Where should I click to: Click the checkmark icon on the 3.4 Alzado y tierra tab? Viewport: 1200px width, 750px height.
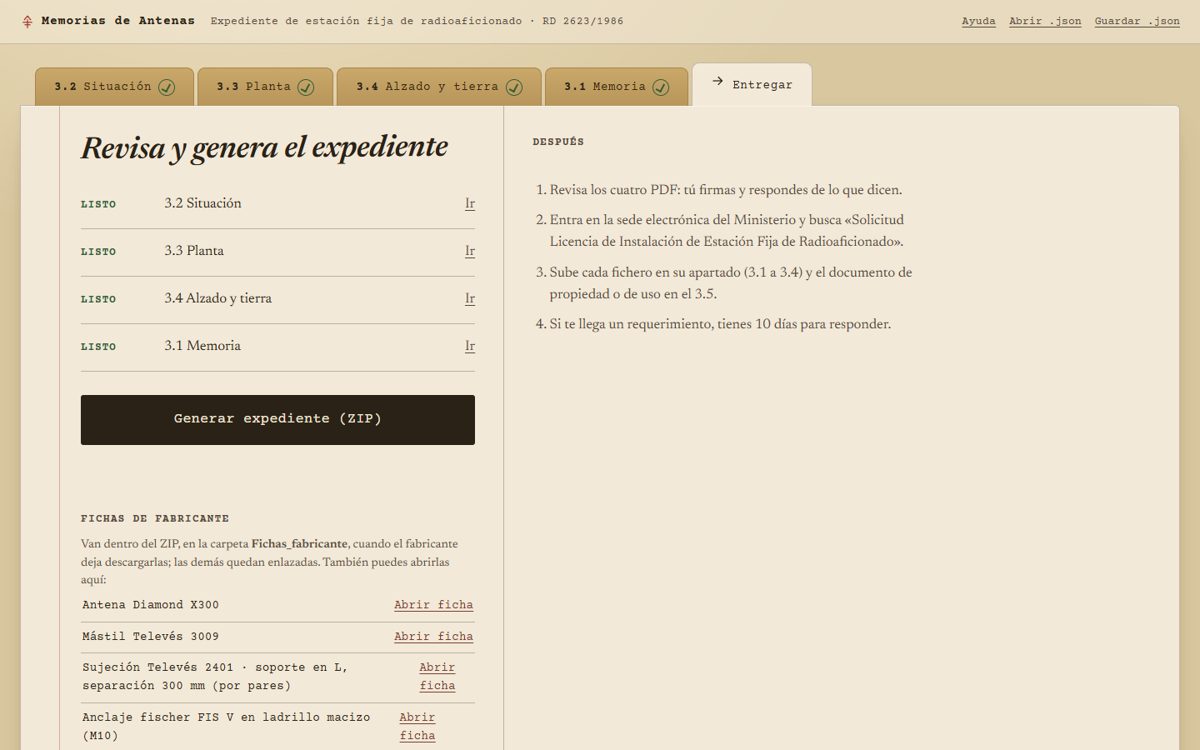(513, 87)
